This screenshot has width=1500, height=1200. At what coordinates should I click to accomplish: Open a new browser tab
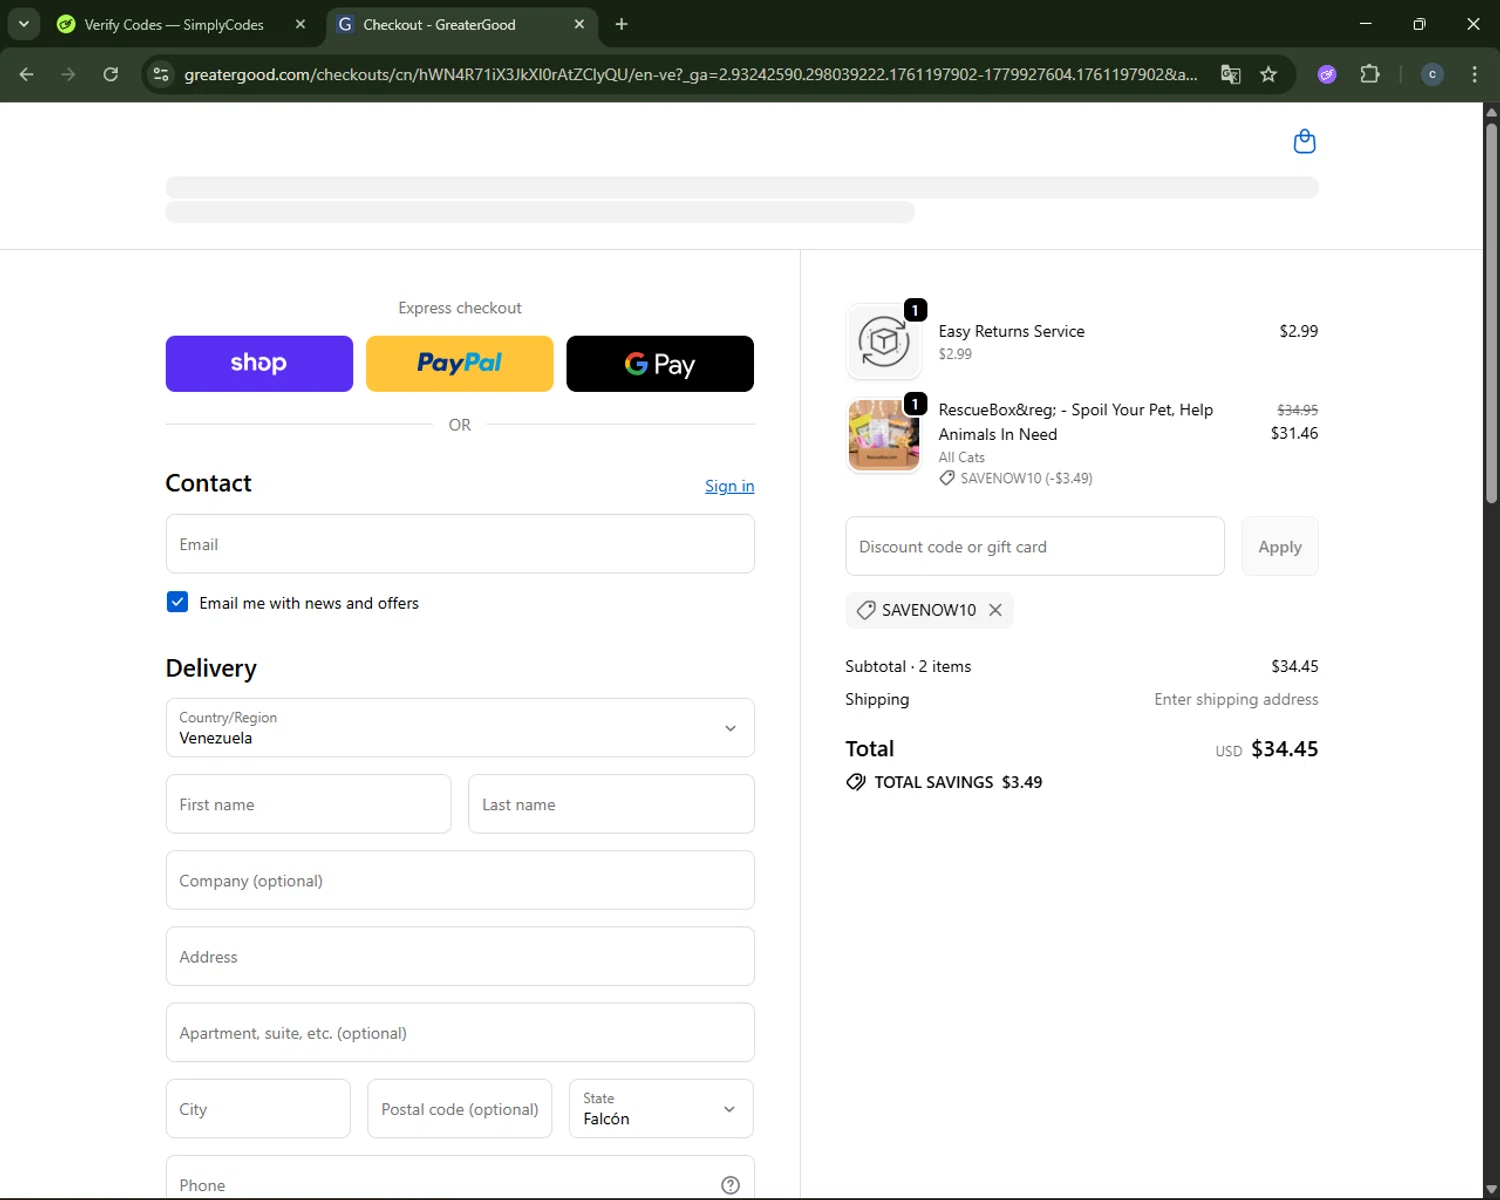pyautogui.click(x=621, y=24)
